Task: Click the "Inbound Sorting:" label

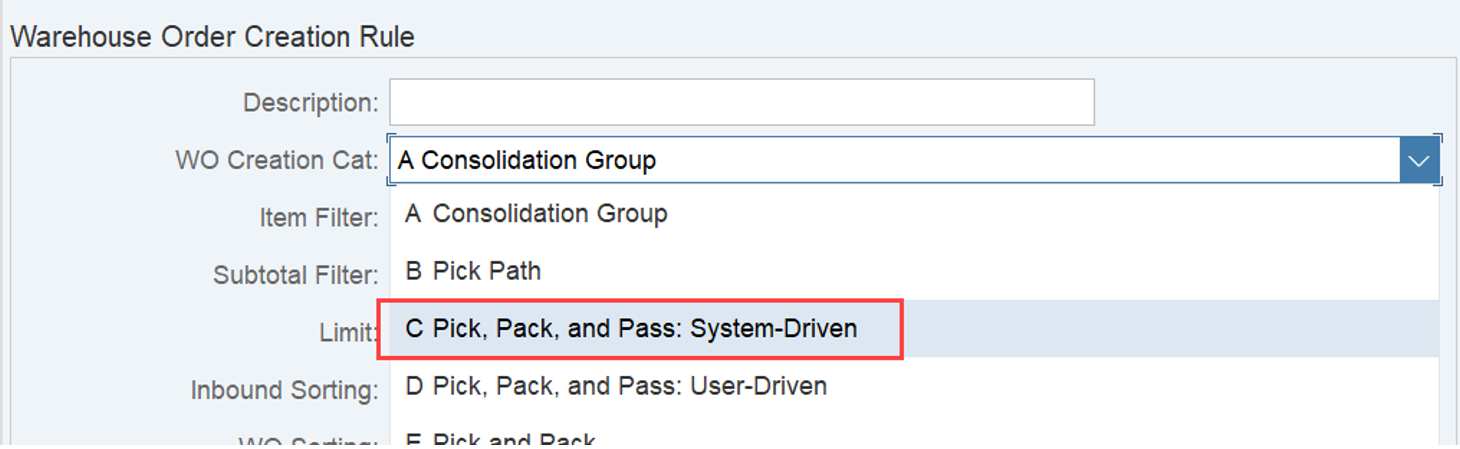Action: click(x=285, y=390)
